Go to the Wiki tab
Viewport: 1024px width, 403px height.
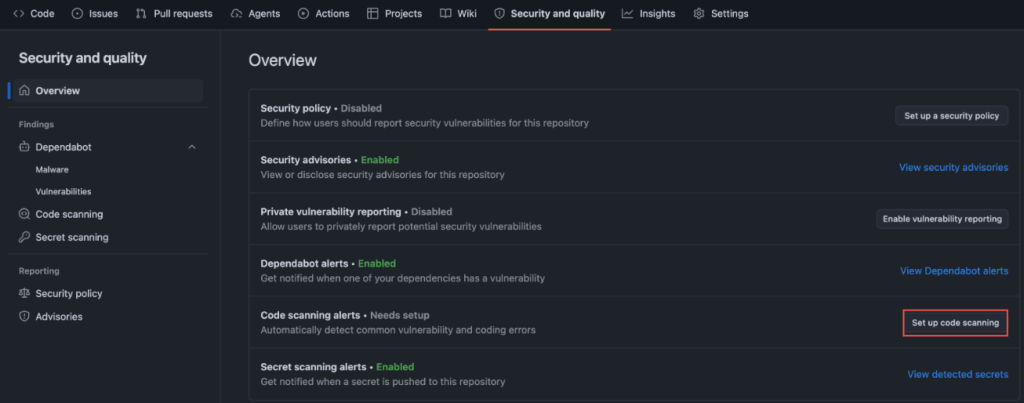458,13
